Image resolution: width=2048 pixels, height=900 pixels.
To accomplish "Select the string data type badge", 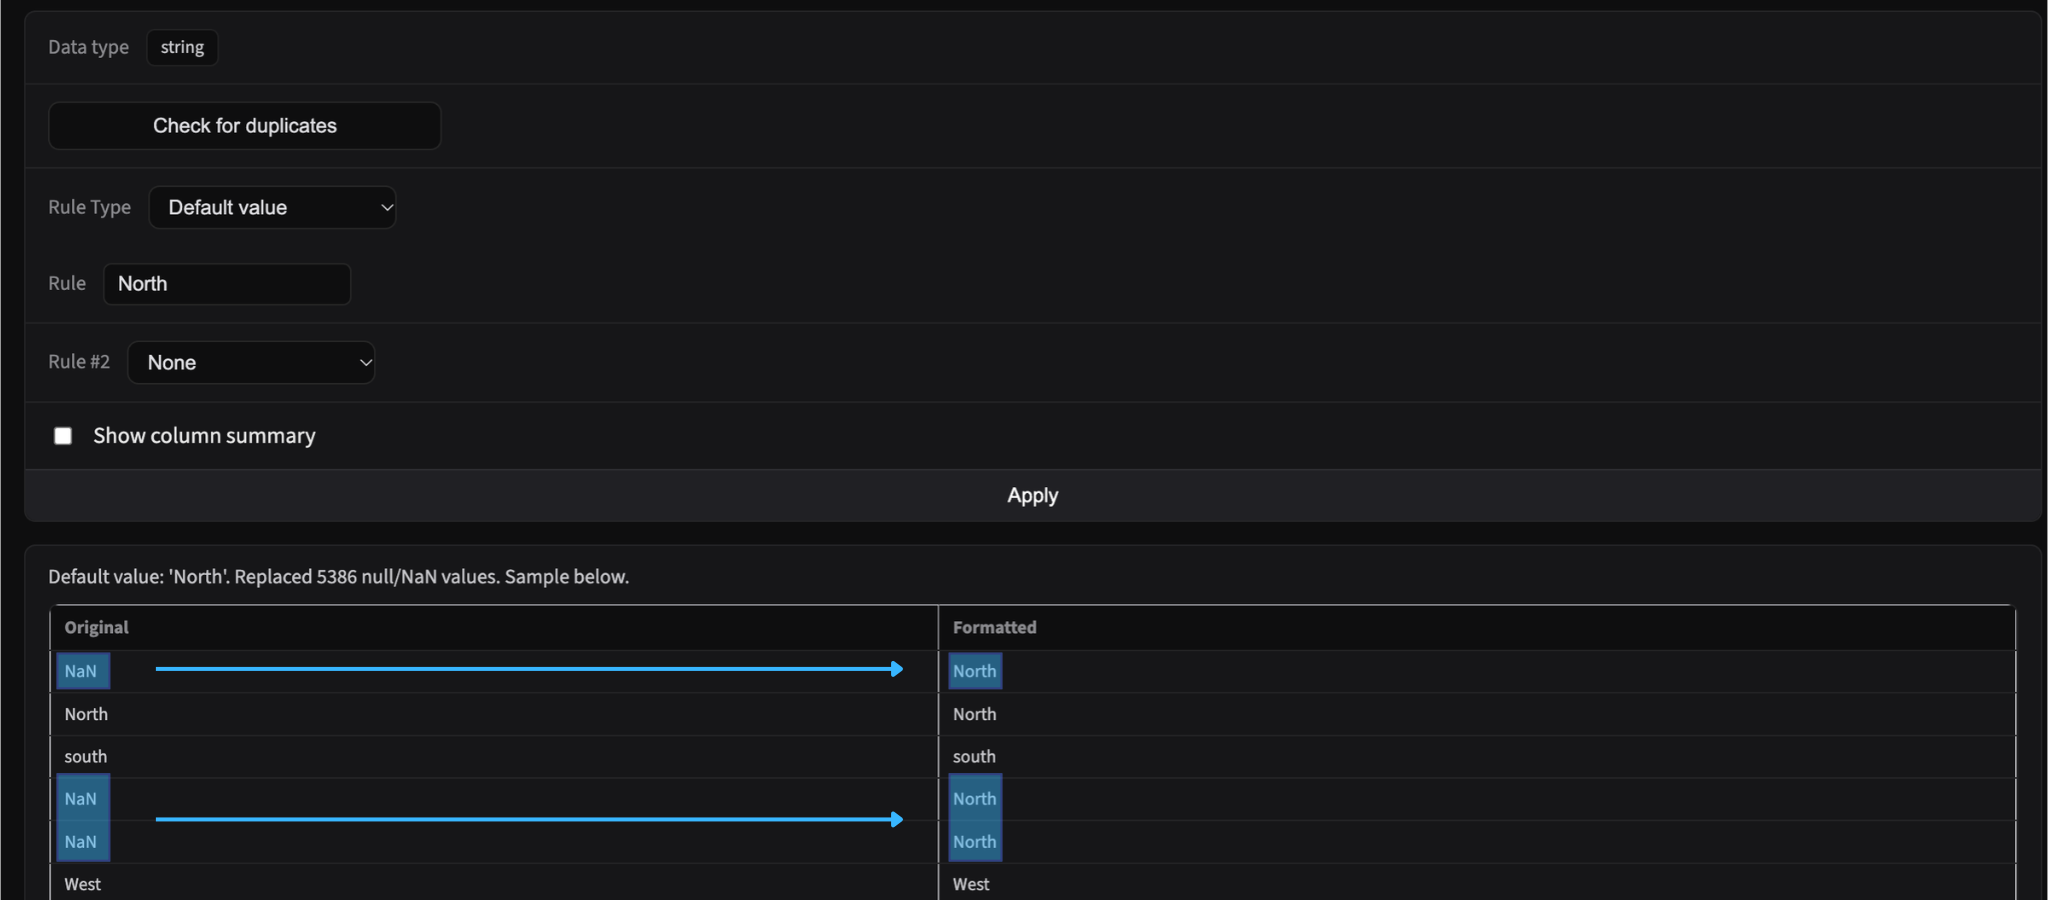I will click(182, 47).
